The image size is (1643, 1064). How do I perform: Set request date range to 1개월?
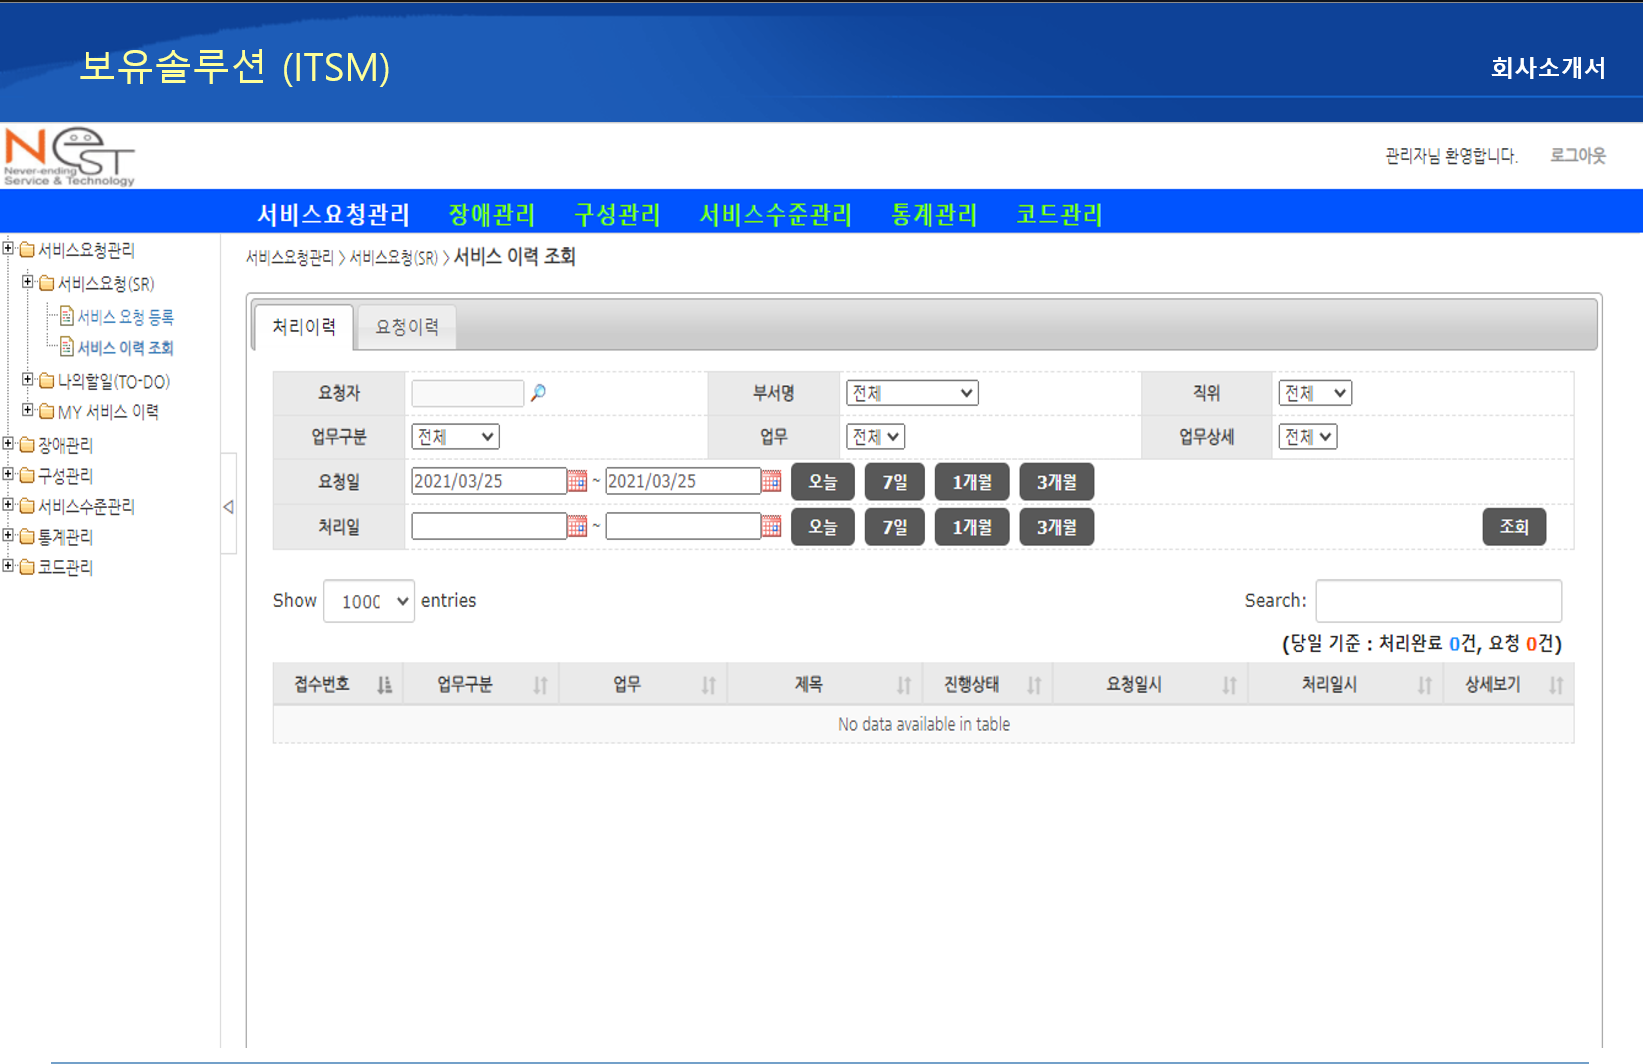point(971,482)
